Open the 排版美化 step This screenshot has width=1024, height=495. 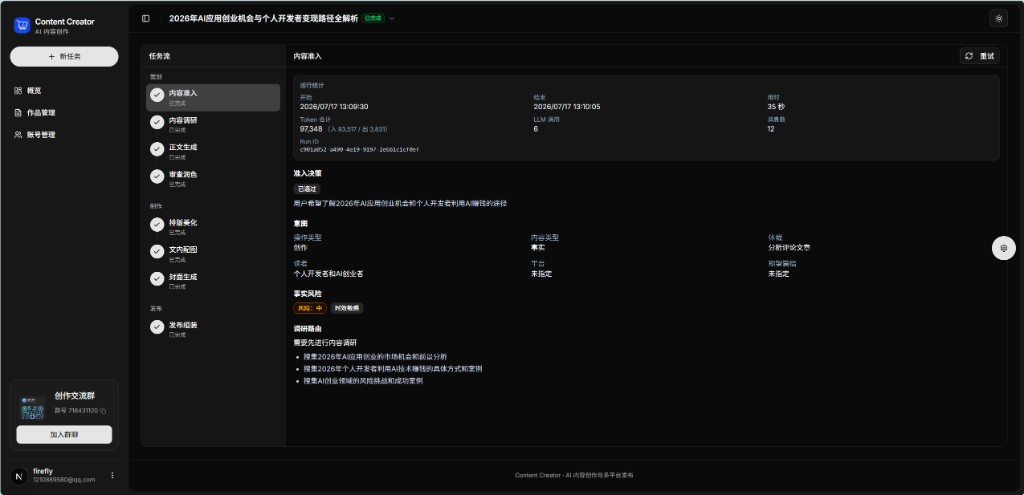click(213, 226)
